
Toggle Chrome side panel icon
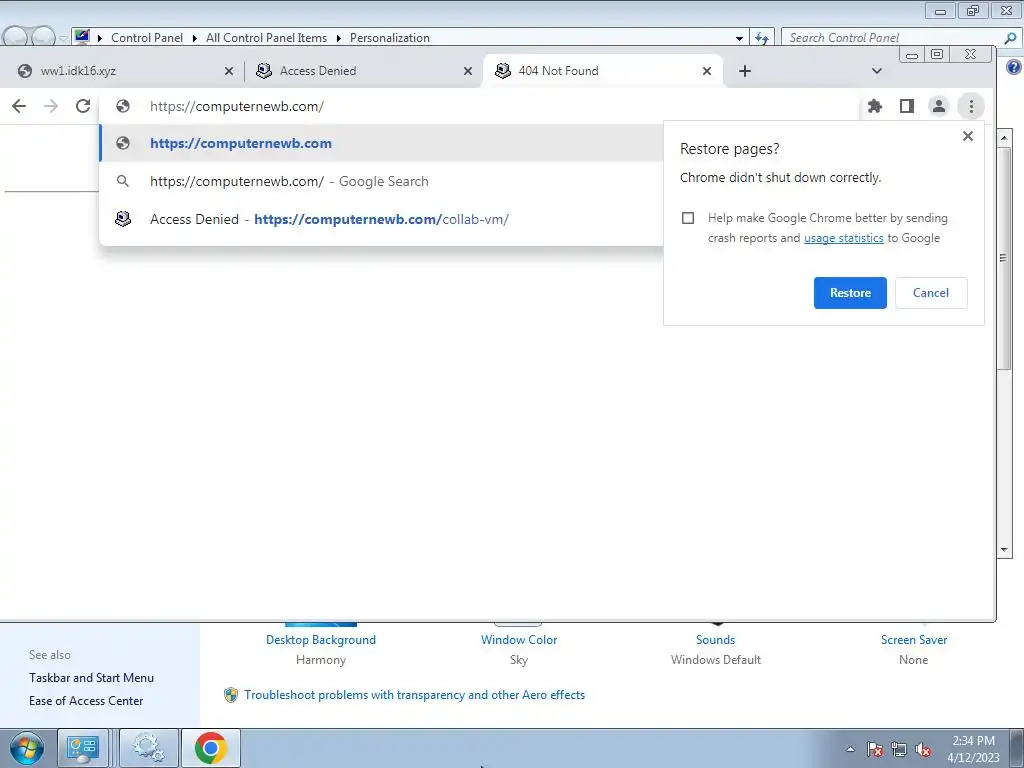(x=906, y=106)
